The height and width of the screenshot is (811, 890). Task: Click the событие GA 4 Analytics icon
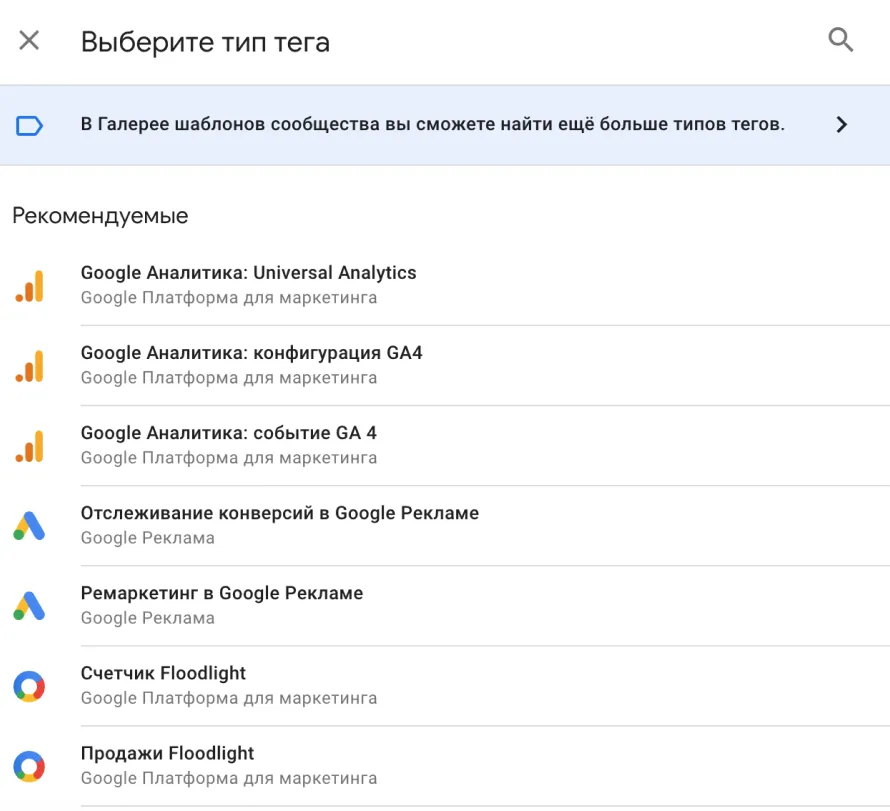click(x=30, y=446)
